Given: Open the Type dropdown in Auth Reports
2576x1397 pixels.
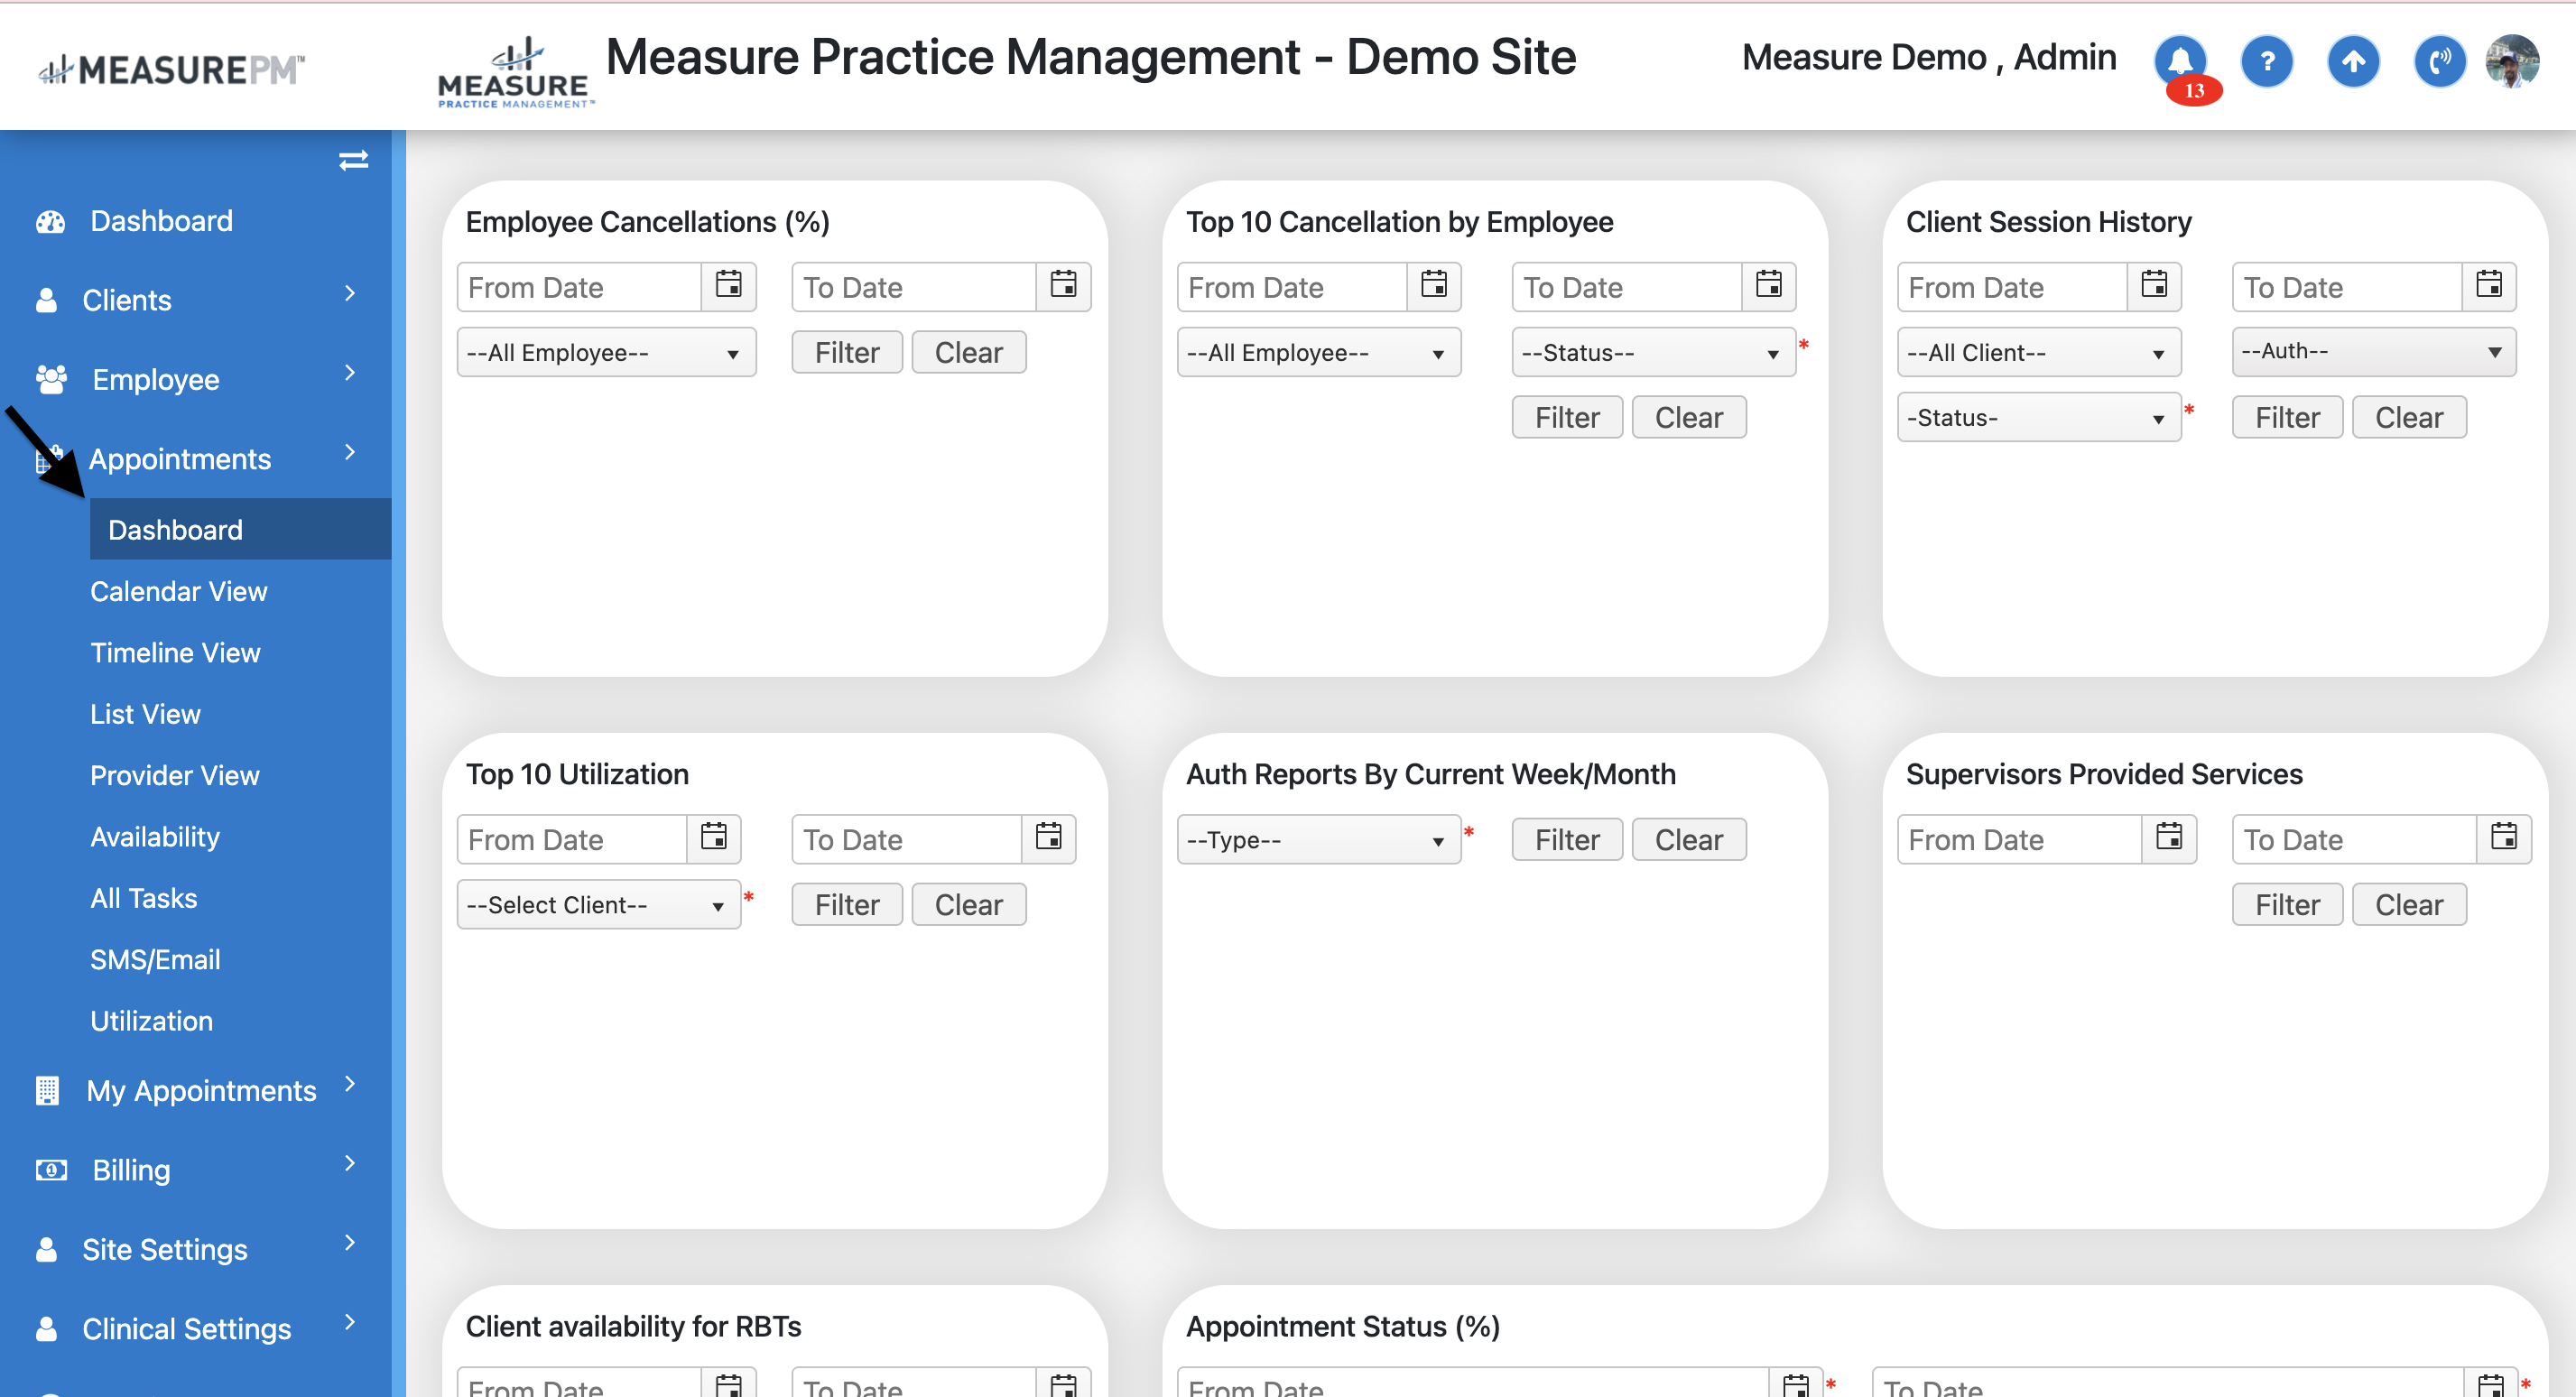Looking at the screenshot, I should [x=1318, y=840].
